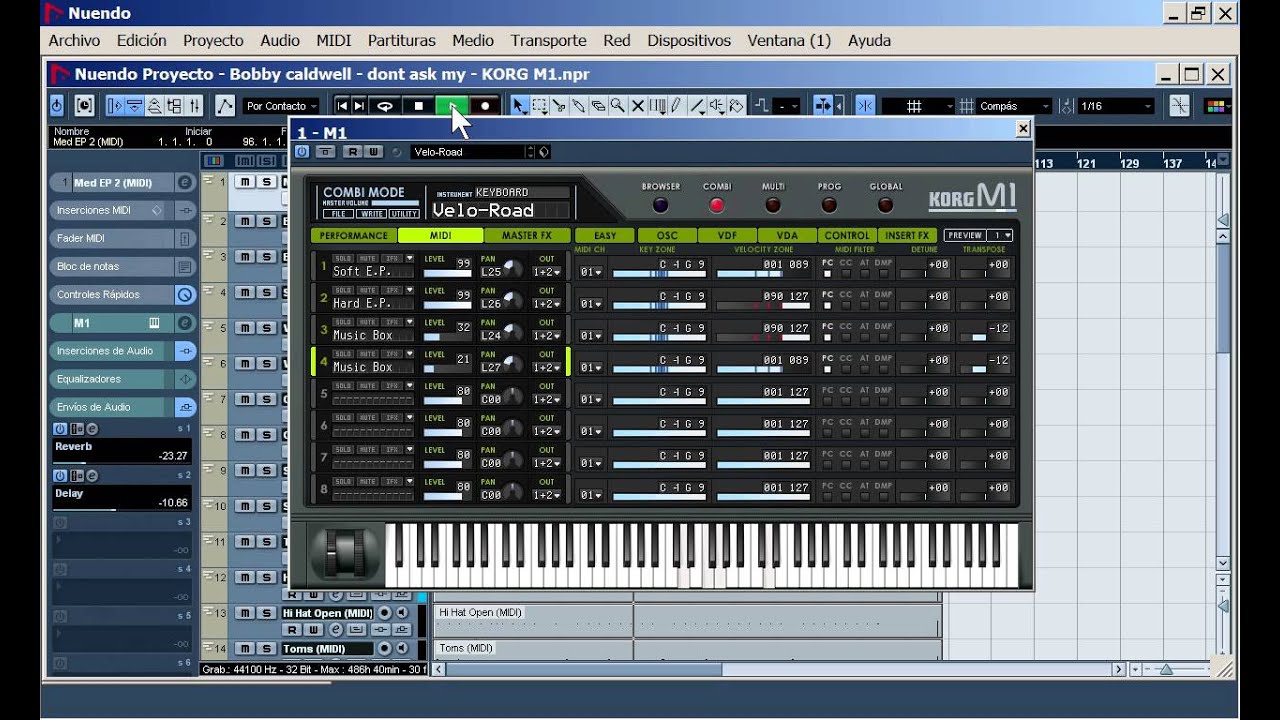Image resolution: width=1280 pixels, height=720 pixels.
Task: Select the Range Selection tool
Action: 539,105
